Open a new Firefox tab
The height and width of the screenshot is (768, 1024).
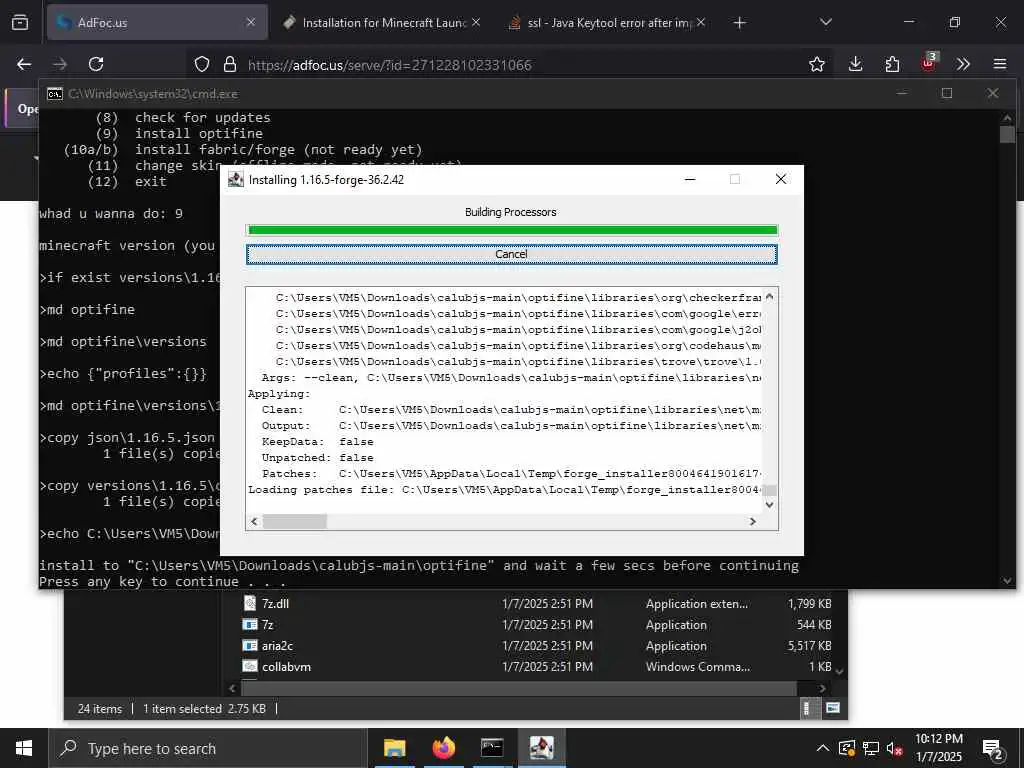tap(739, 23)
